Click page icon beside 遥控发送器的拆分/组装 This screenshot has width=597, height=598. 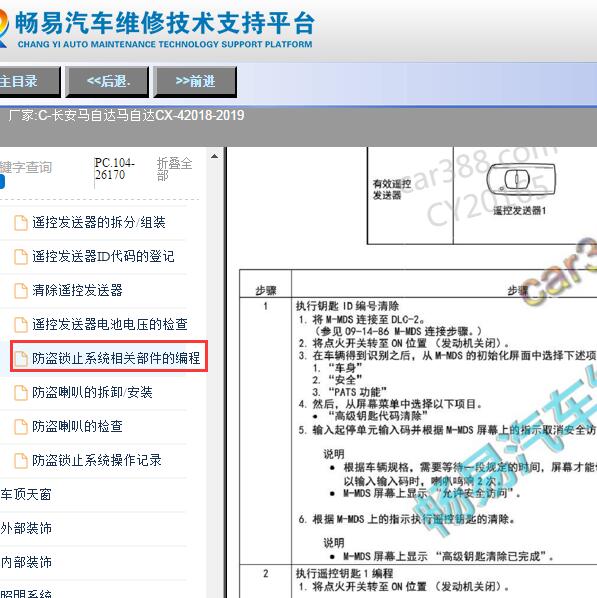point(21,223)
